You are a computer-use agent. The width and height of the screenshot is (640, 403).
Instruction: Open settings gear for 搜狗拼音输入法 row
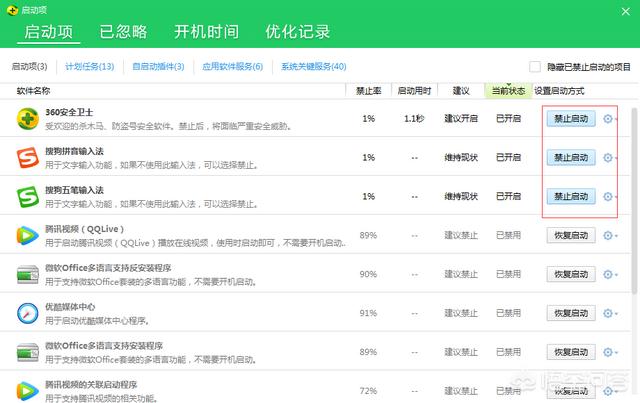pyautogui.click(x=608, y=158)
